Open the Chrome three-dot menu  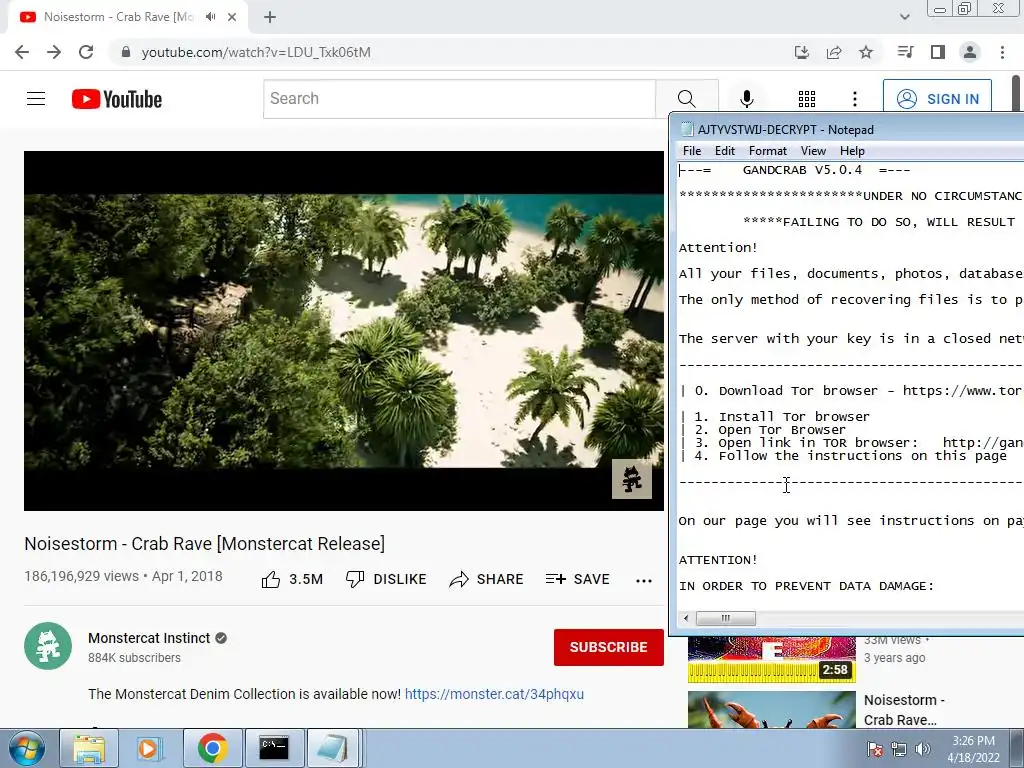(x=1002, y=52)
